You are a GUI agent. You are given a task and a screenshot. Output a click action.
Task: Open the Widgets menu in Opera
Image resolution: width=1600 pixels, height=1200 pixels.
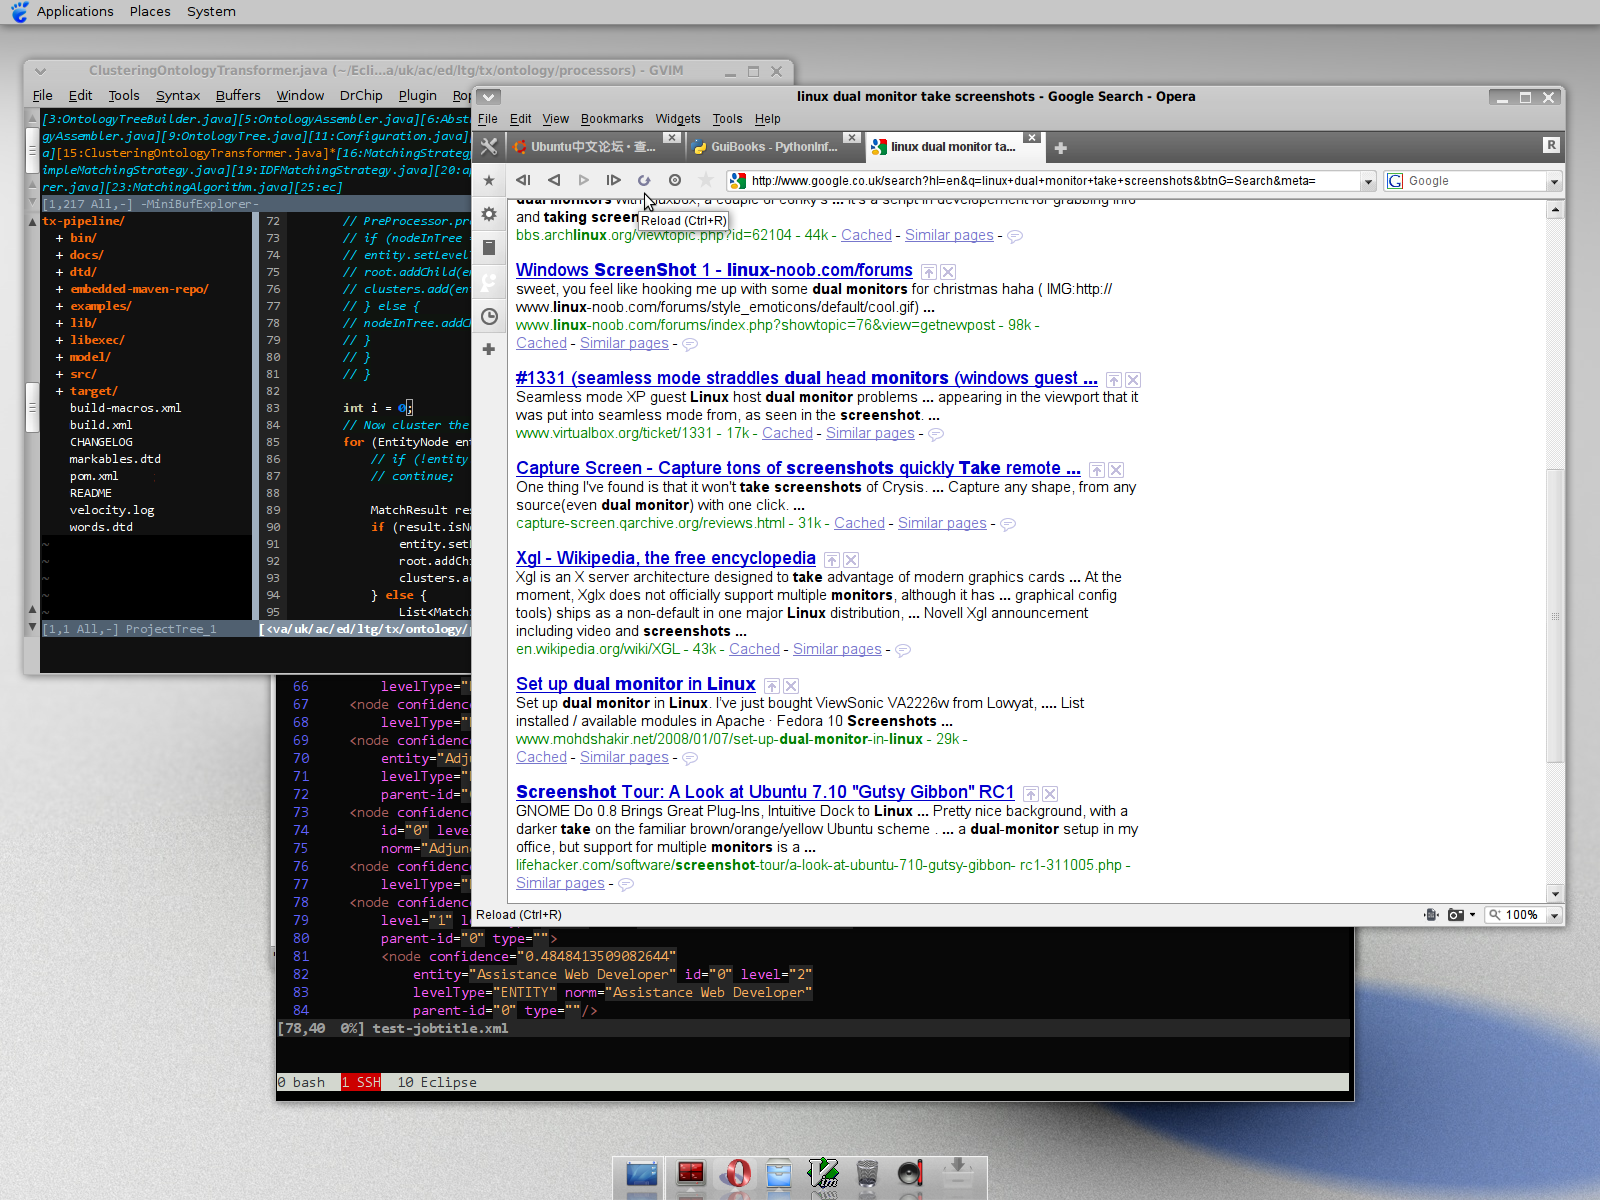coord(678,119)
